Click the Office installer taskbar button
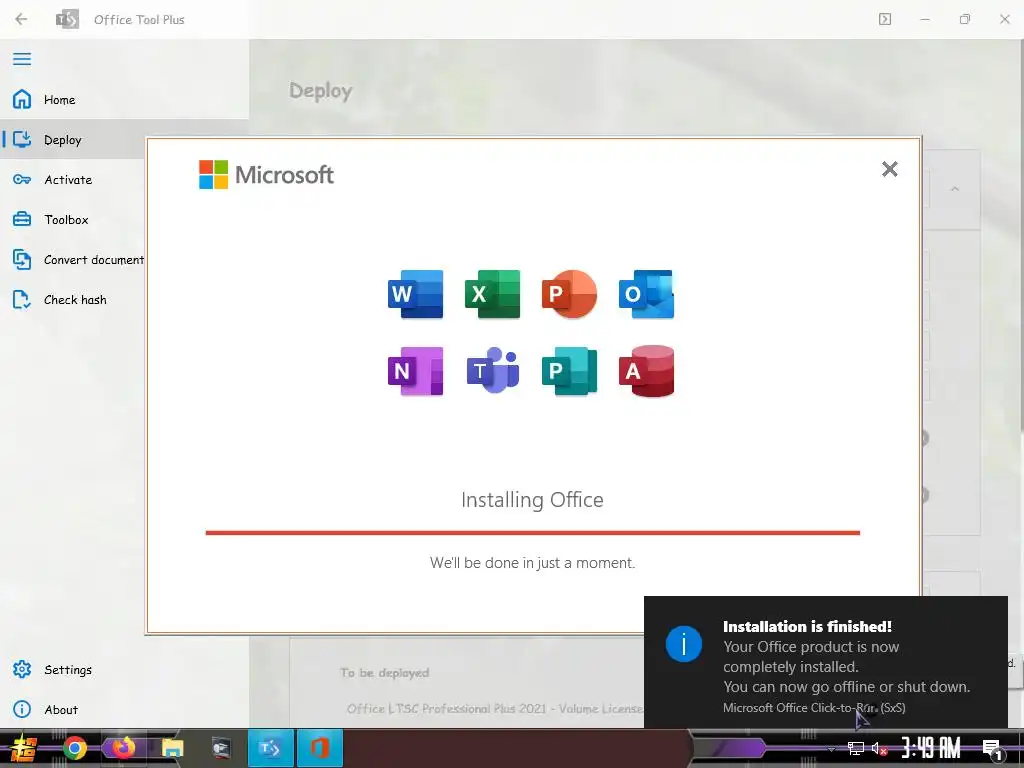Image resolution: width=1024 pixels, height=768 pixels. coord(319,748)
